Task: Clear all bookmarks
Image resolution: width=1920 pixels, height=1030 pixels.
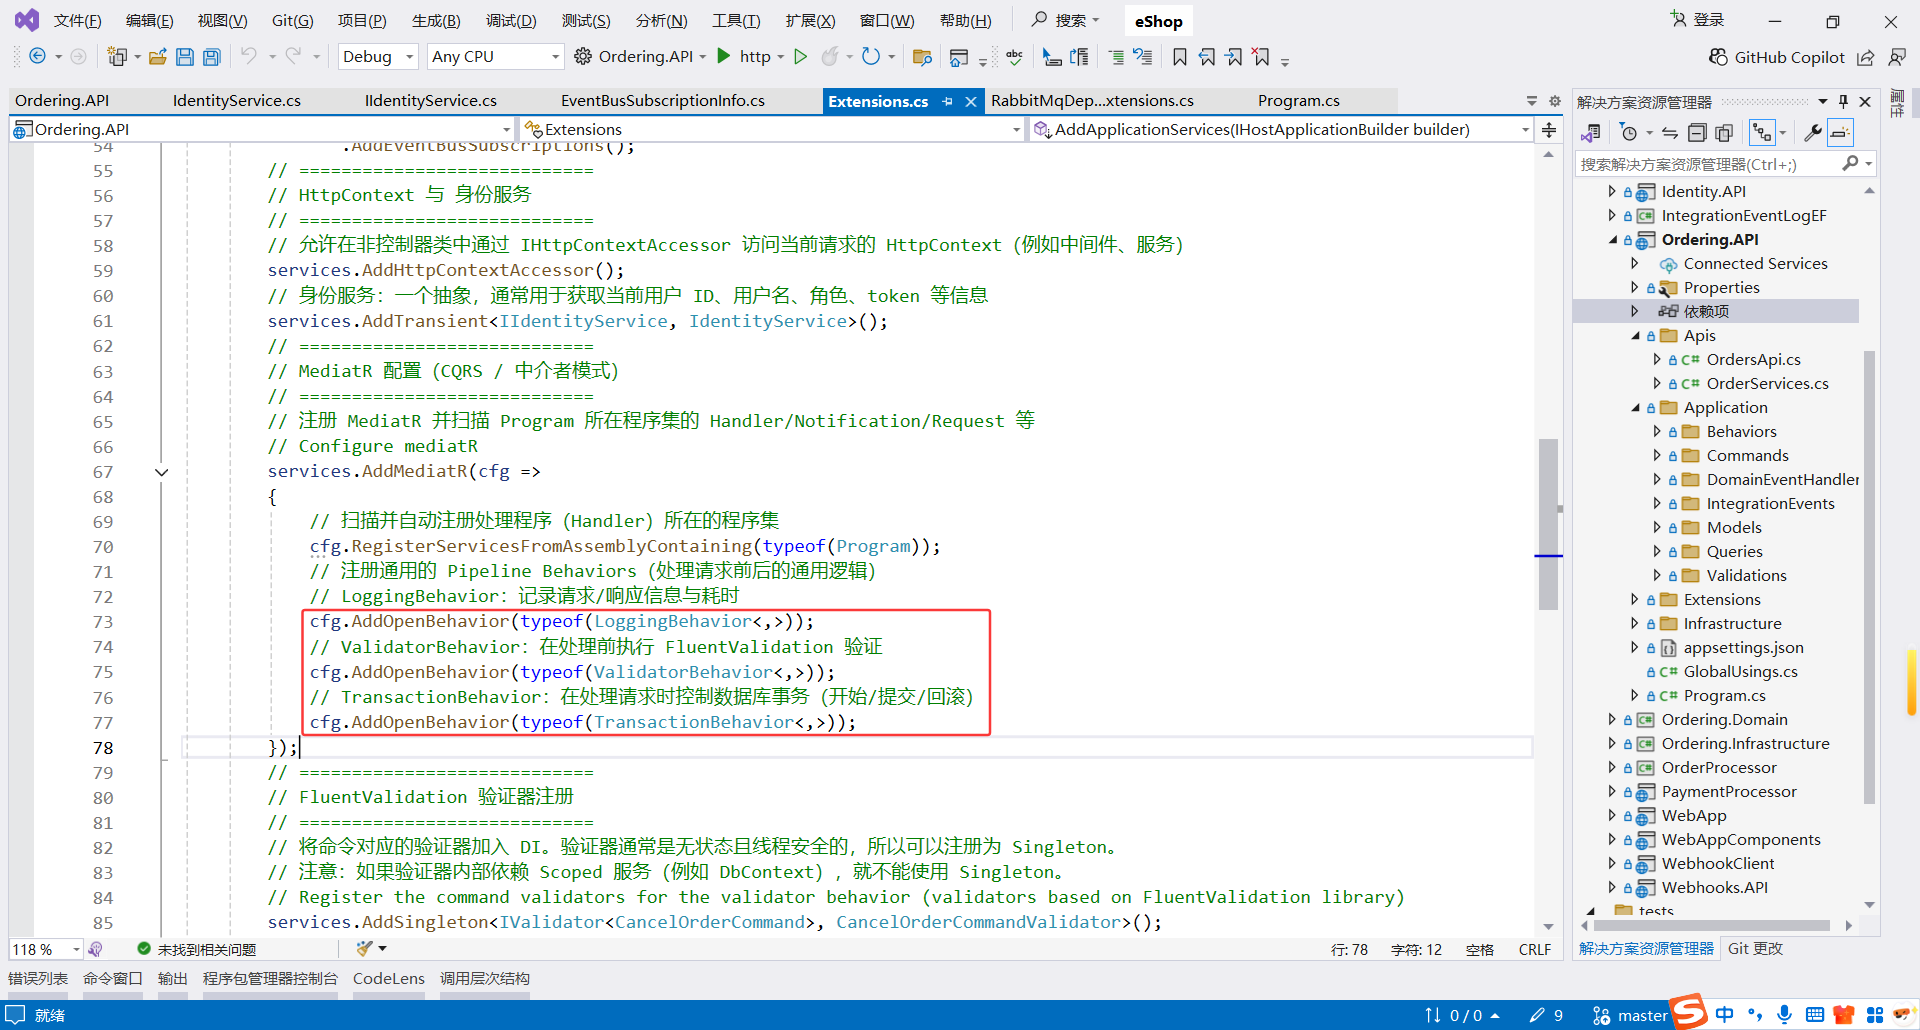Action: coord(1261,57)
